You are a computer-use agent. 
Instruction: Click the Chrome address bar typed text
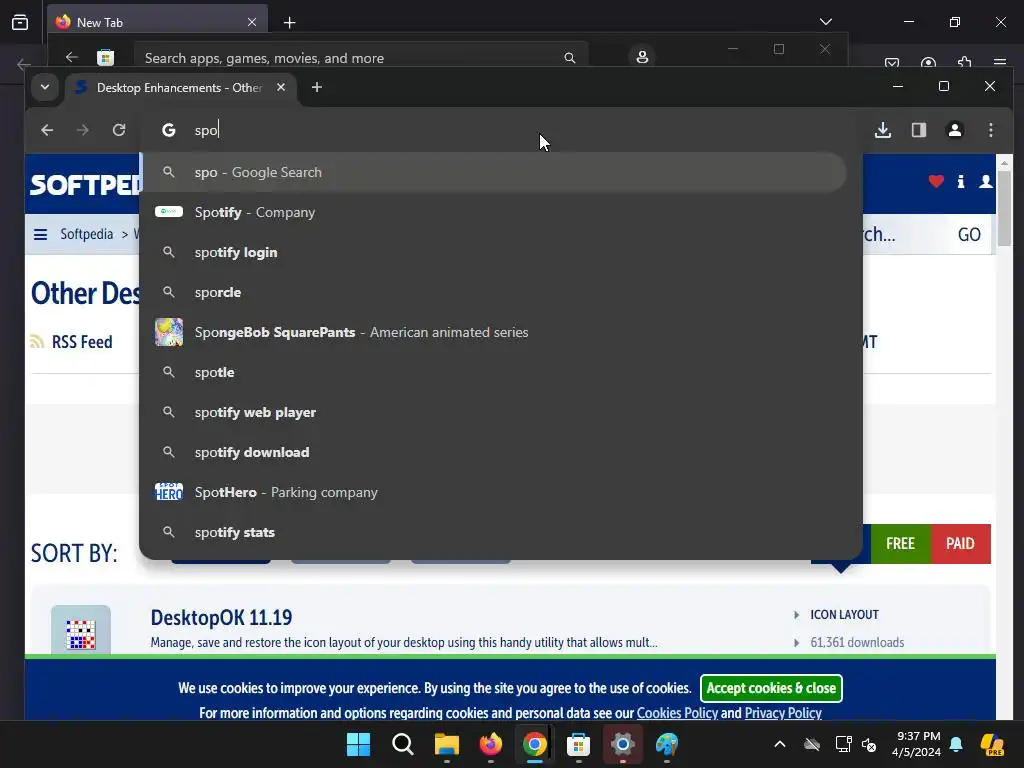pyautogui.click(x=206, y=130)
